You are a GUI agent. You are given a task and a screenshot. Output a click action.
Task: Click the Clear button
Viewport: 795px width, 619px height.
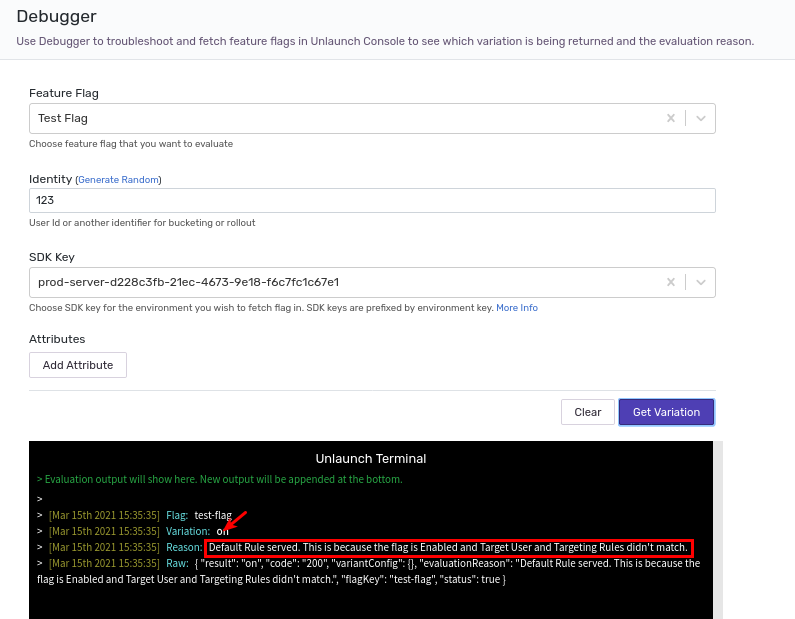pyautogui.click(x=588, y=412)
